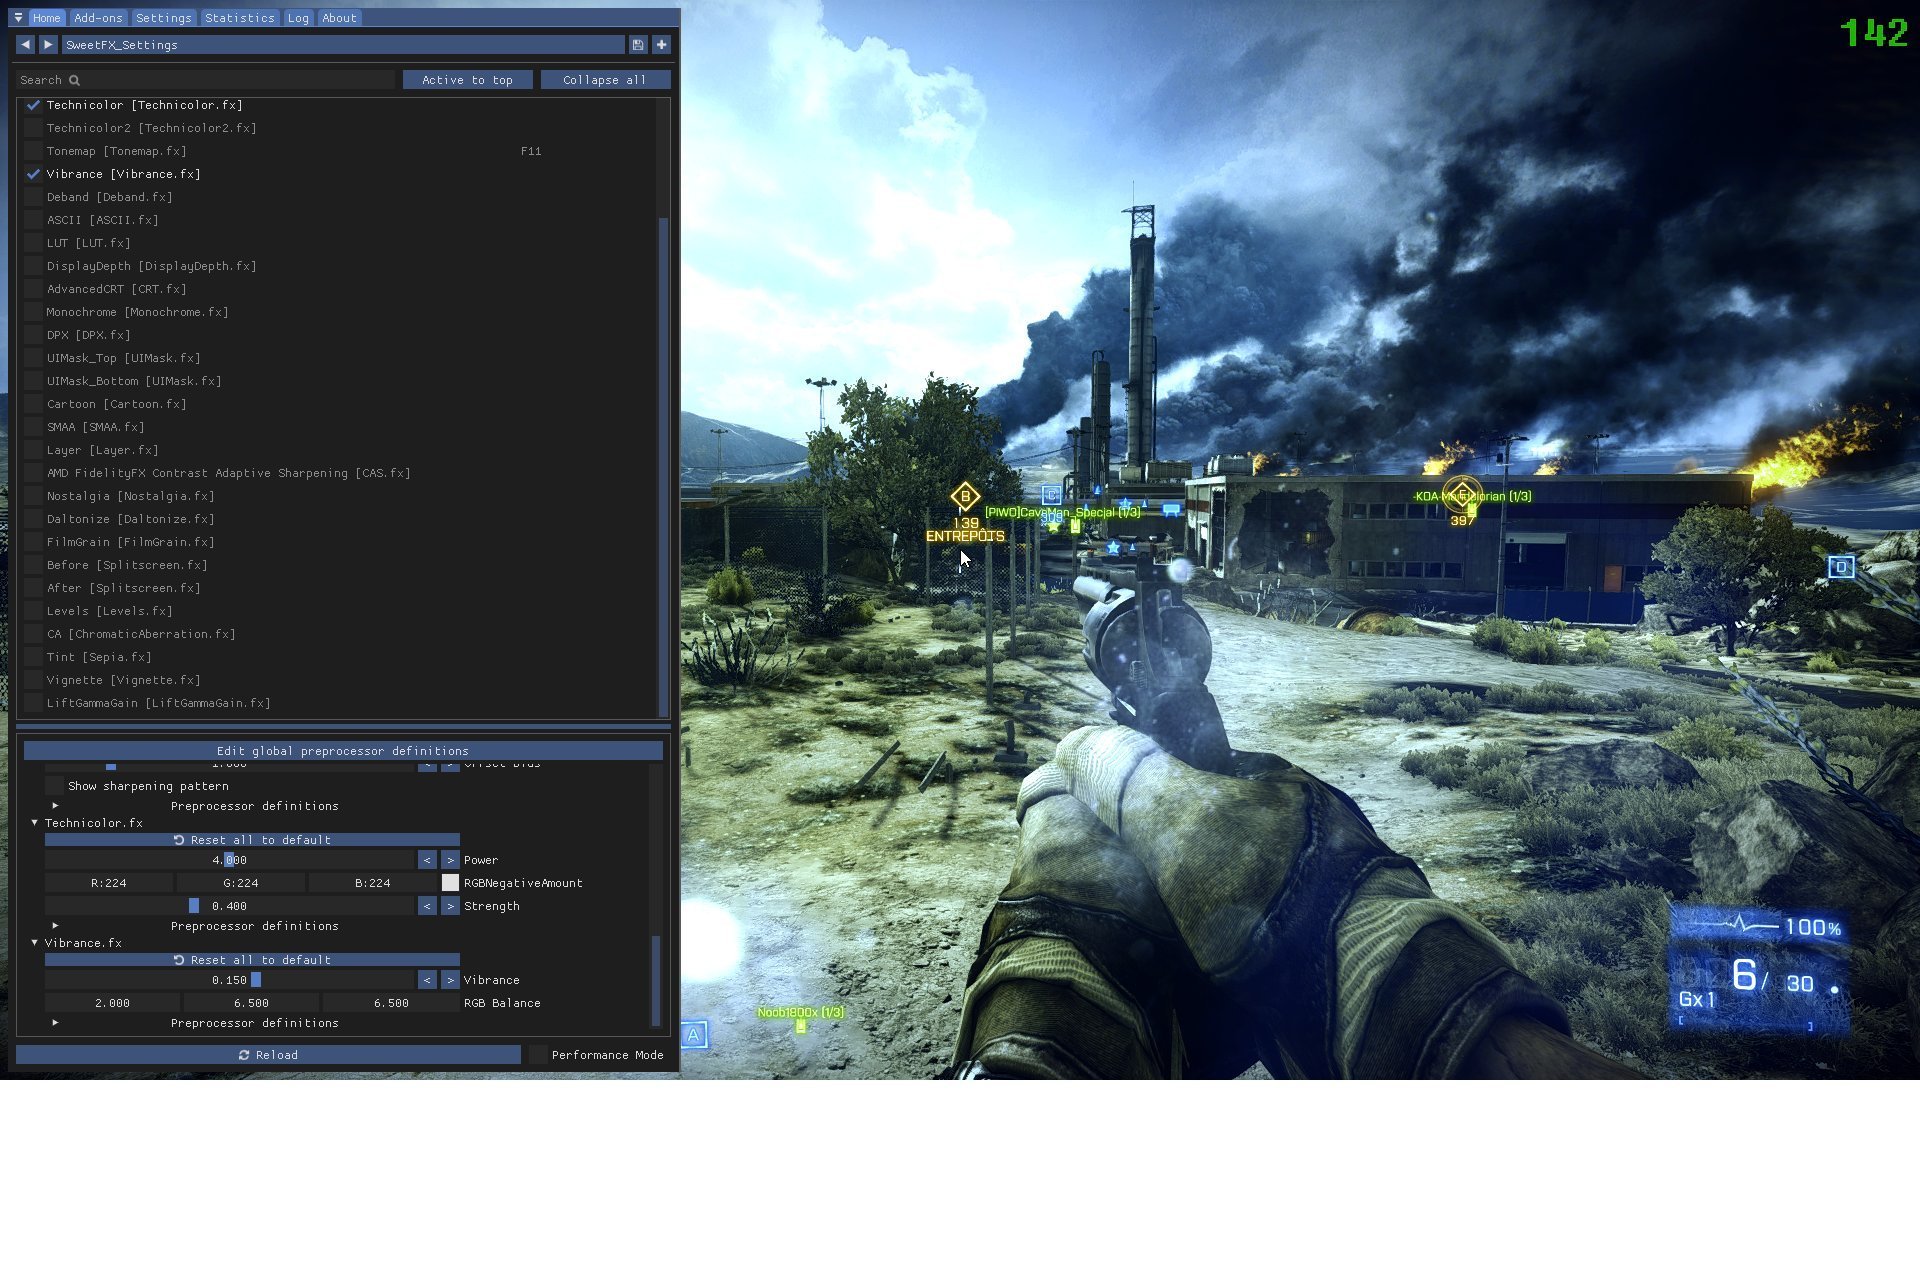Screen dimensions: 1920x1270
Task: Toggle the Performance Mode checkbox
Action: 539,1055
